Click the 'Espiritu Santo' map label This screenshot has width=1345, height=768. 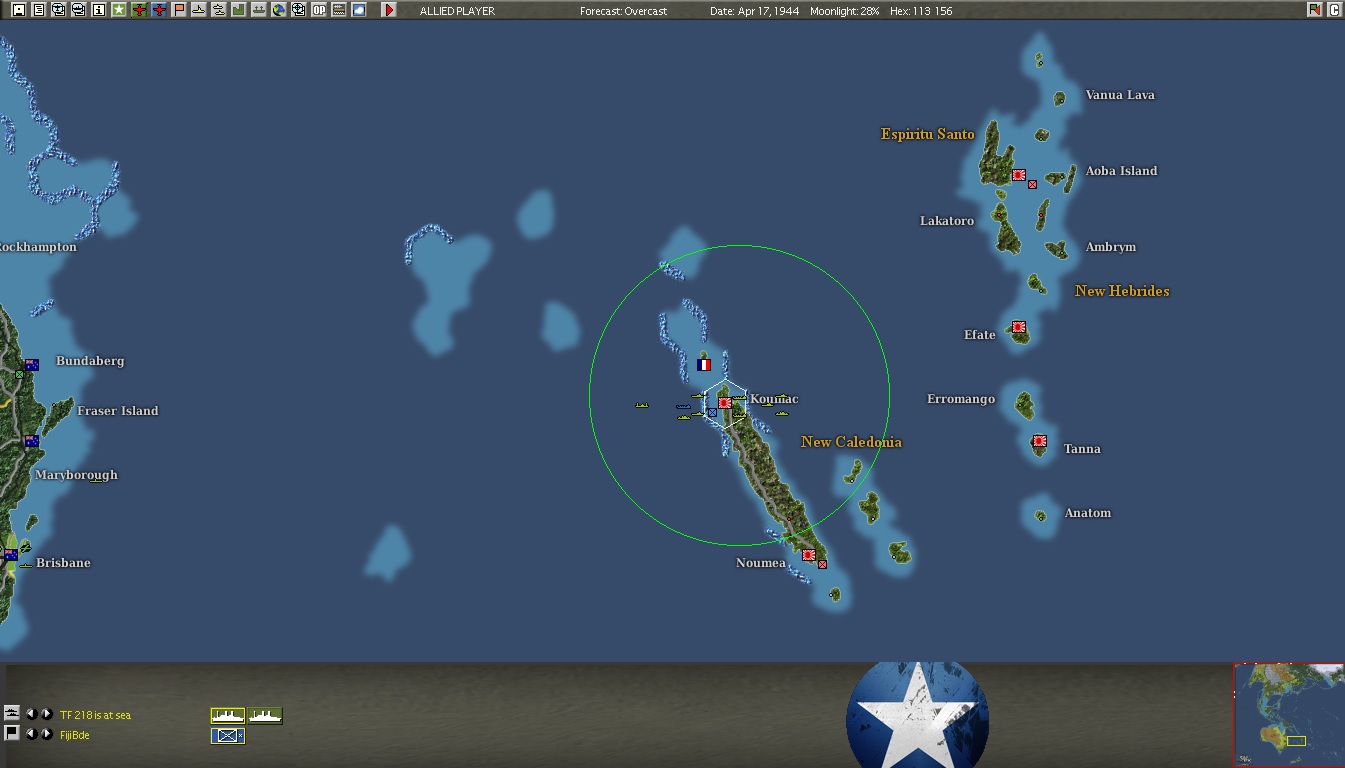(x=927, y=134)
